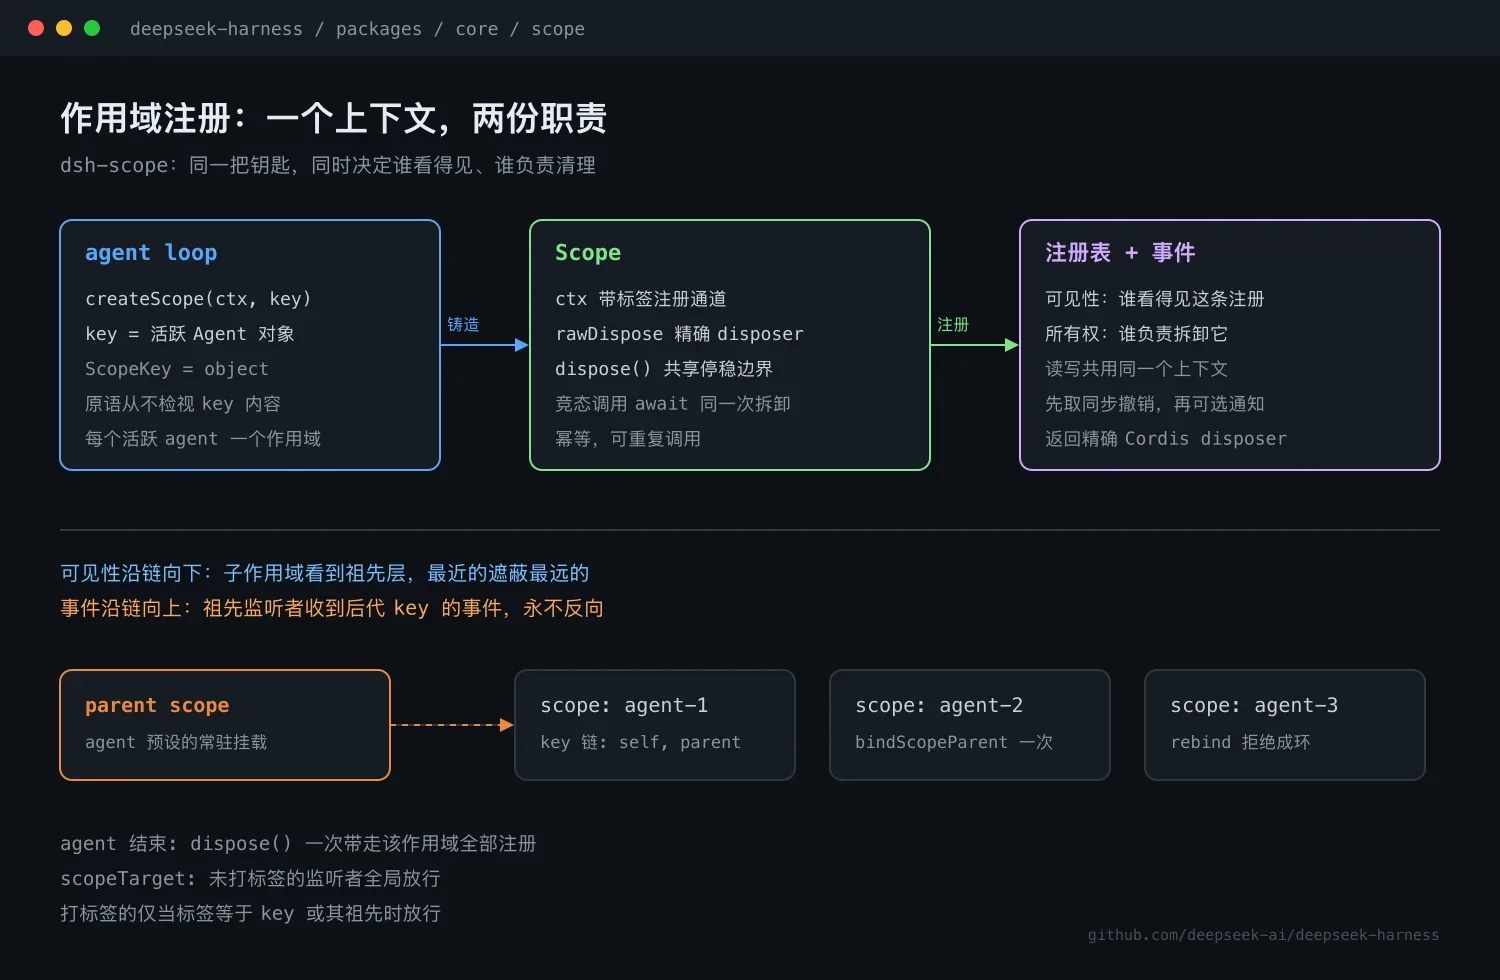Click the 先取同步撤销，再可送通知 line
Screen dimensions: 1500x980
tap(1155, 404)
